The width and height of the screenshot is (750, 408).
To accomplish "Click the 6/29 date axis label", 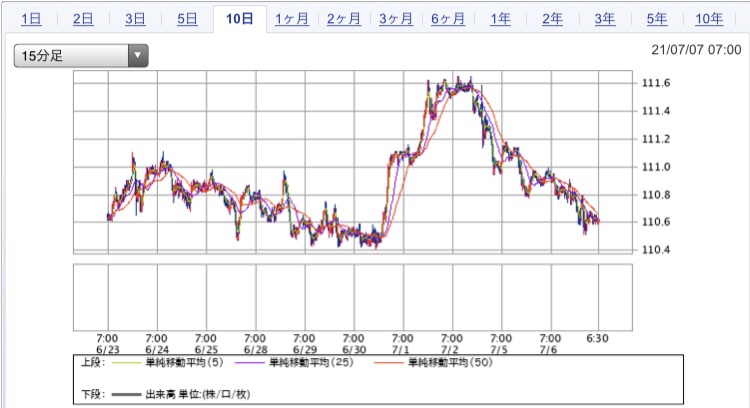I will click(x=305, y=350).
